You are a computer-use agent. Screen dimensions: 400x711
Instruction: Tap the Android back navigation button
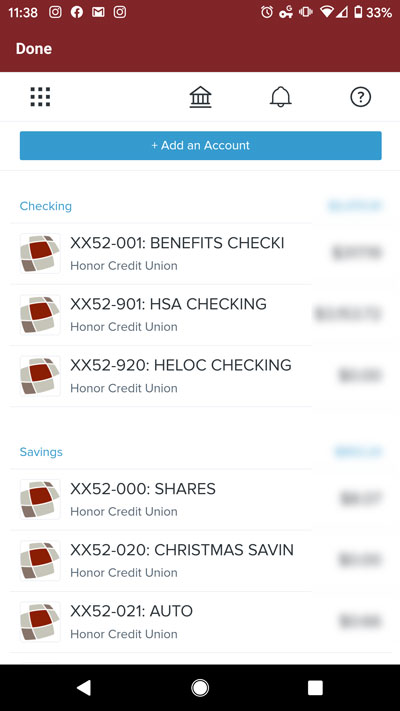(84, 687)
